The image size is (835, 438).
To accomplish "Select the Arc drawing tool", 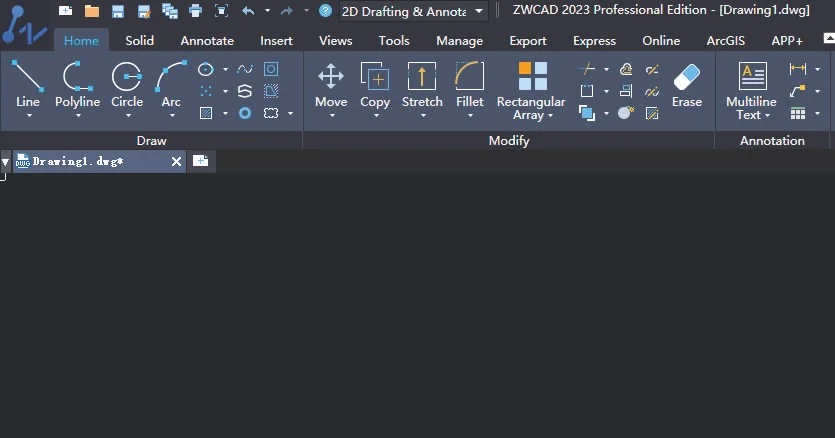I will (171, 83).
